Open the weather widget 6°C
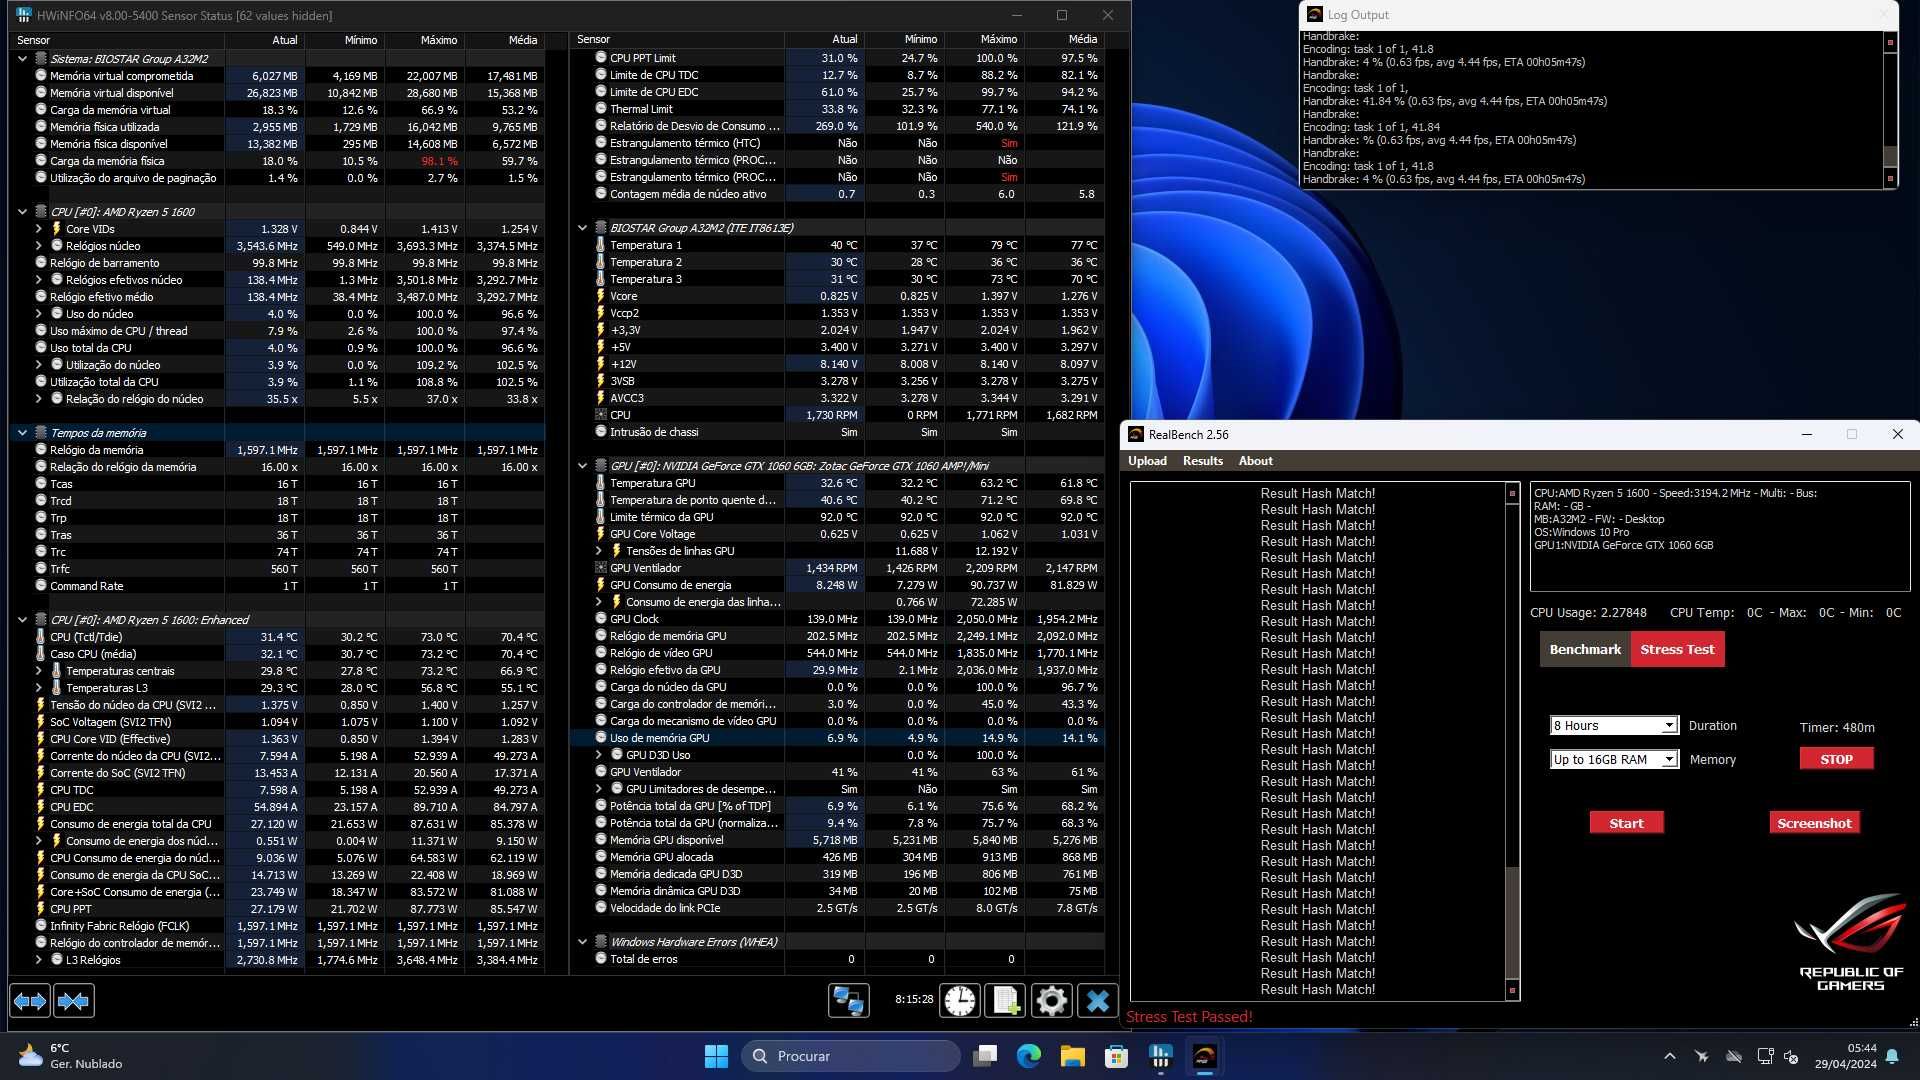1920x1080 pixels. coord(70,1056)
